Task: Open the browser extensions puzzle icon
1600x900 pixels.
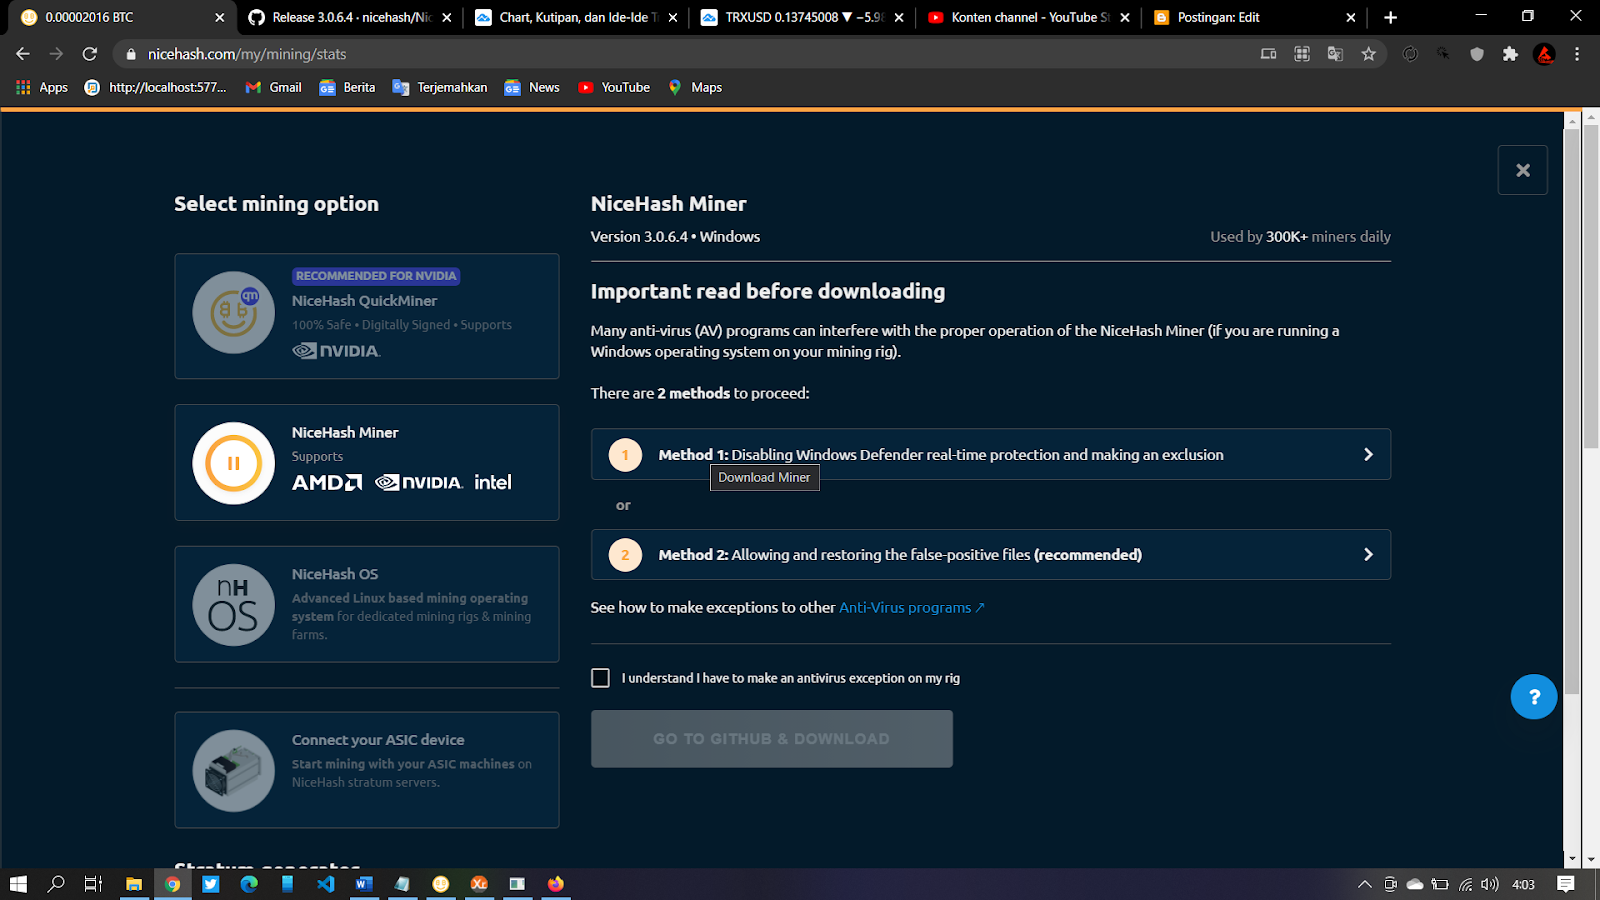Action: pyautogui.click(x=1510, y=54)
